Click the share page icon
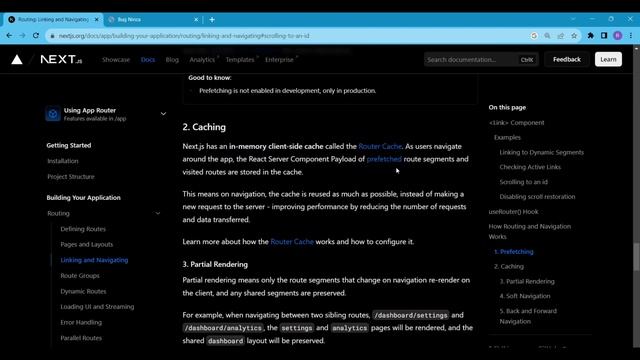 tap(561, 36)
